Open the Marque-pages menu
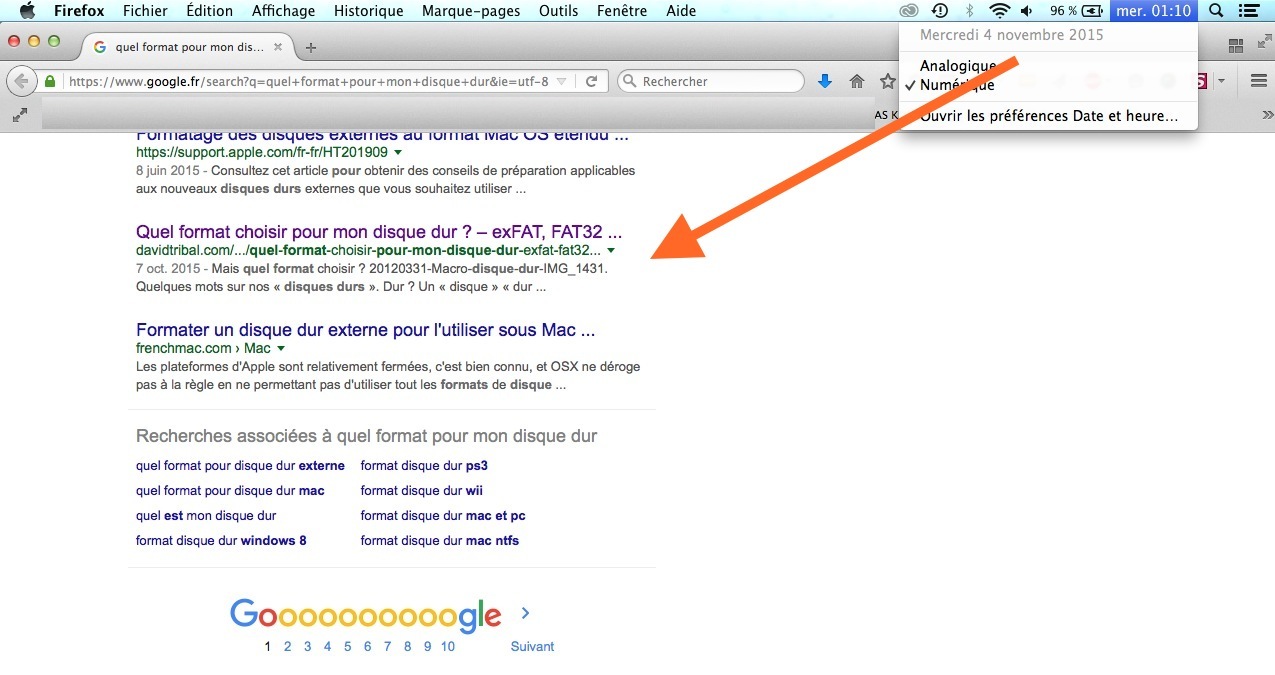This screenshot has width=1275, height=675. click(471, 11)
